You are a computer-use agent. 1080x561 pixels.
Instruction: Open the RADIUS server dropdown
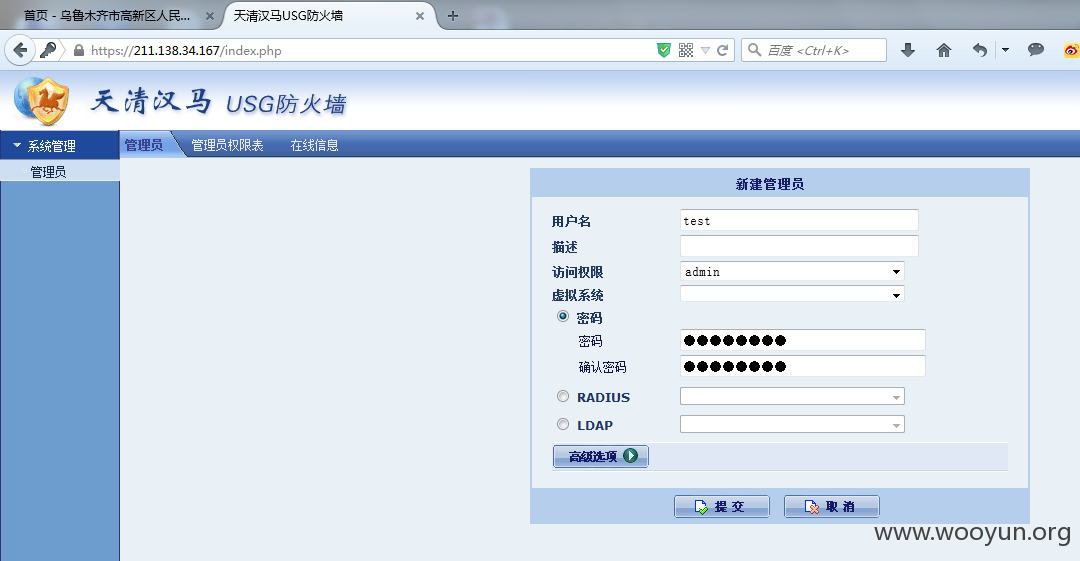pos(792,396)
